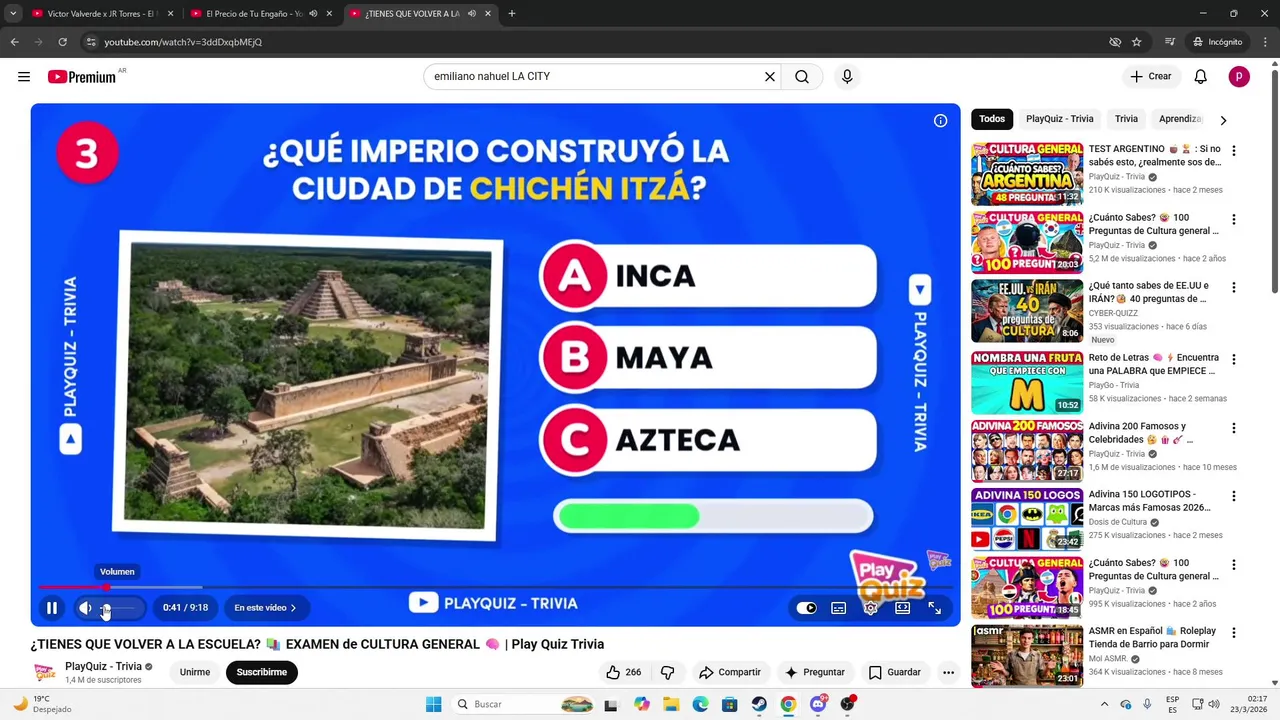Open player settings gear
This screenshot has width=1280, height=720.
pos(871,608)
